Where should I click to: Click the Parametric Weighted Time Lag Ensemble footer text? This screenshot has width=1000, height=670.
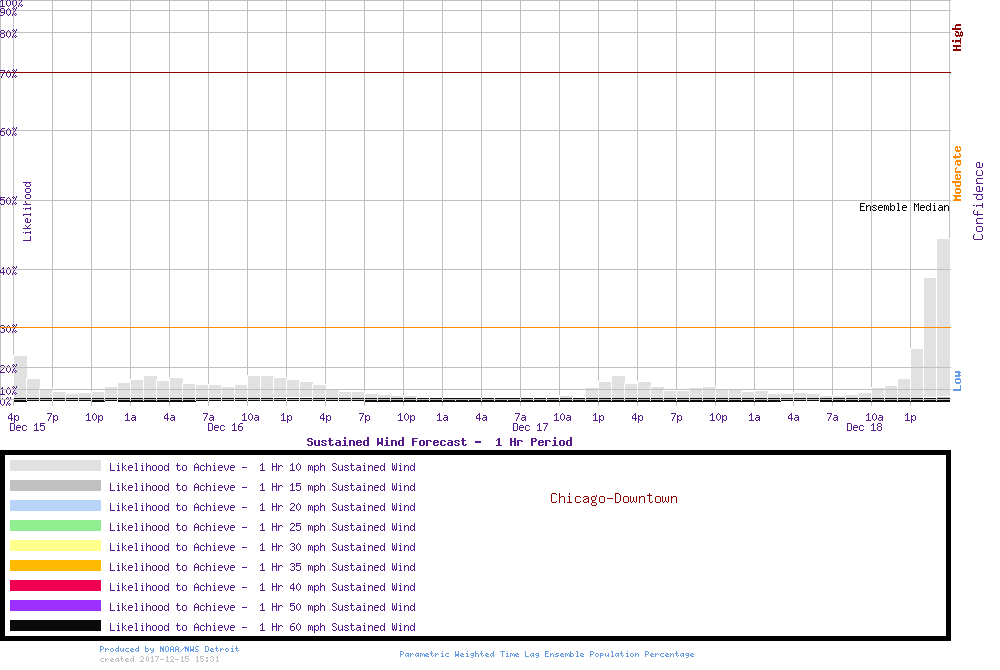[546, 654]
